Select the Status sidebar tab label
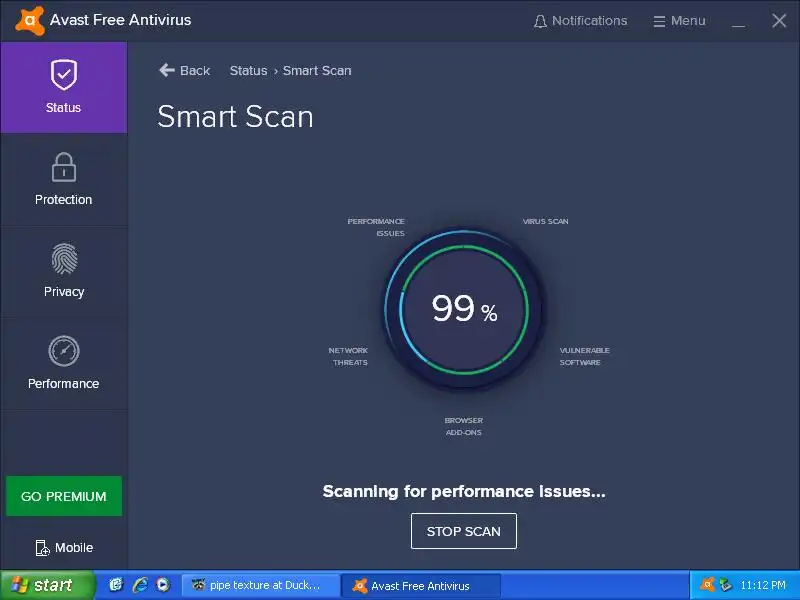Screen dimensions: 800x600 [63, 108]
